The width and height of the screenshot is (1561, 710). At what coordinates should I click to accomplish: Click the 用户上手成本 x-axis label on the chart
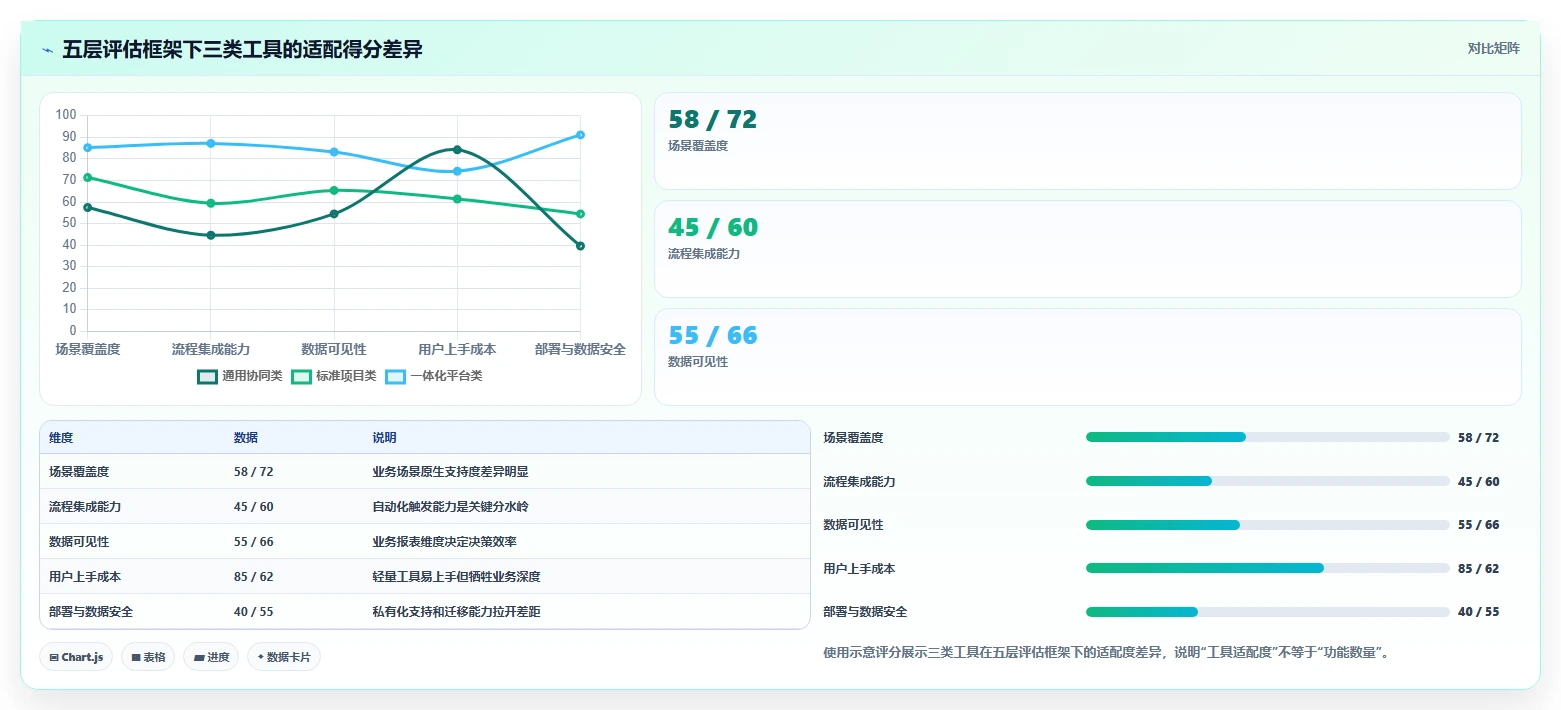click(457, 349)
